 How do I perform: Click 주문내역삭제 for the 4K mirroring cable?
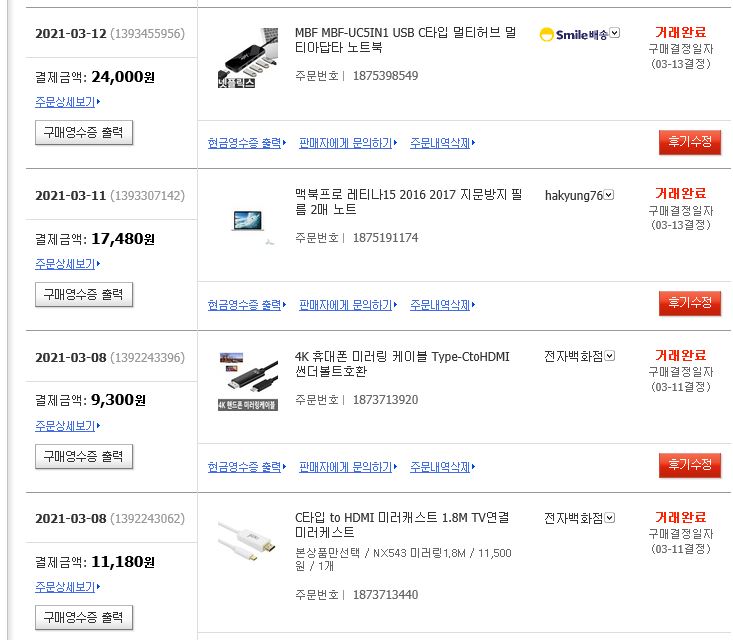point(441,467)
